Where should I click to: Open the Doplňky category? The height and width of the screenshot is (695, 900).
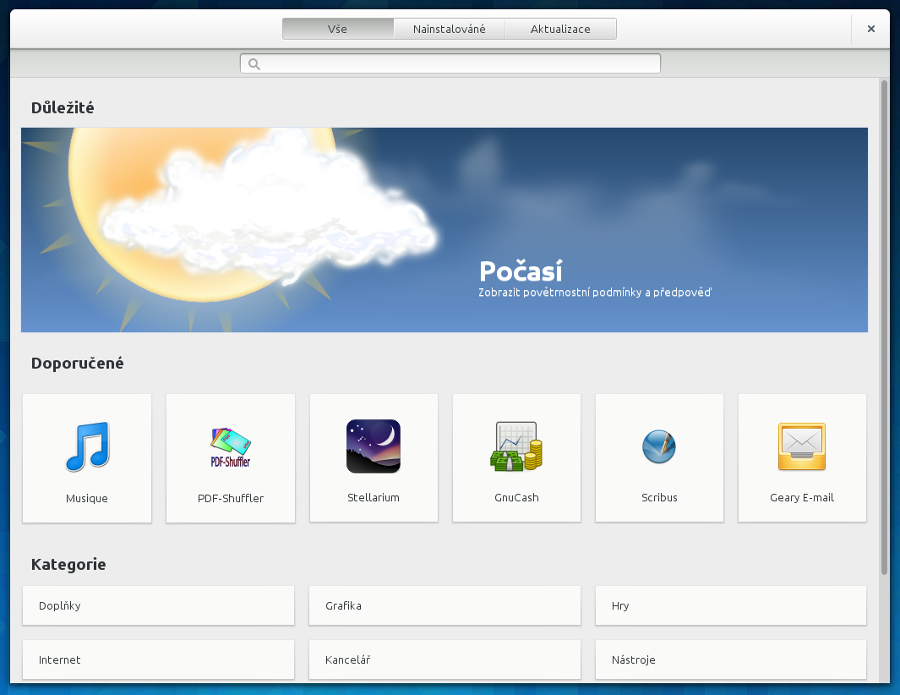pos(158,606)
